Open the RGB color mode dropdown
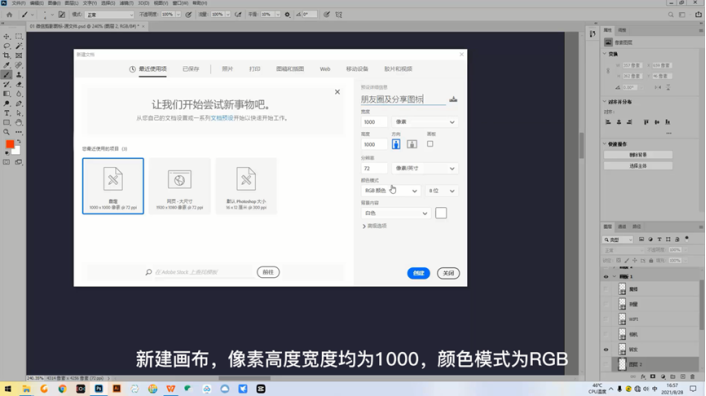The width and height of the screenshot is (706, 396). tap(390, 191)
